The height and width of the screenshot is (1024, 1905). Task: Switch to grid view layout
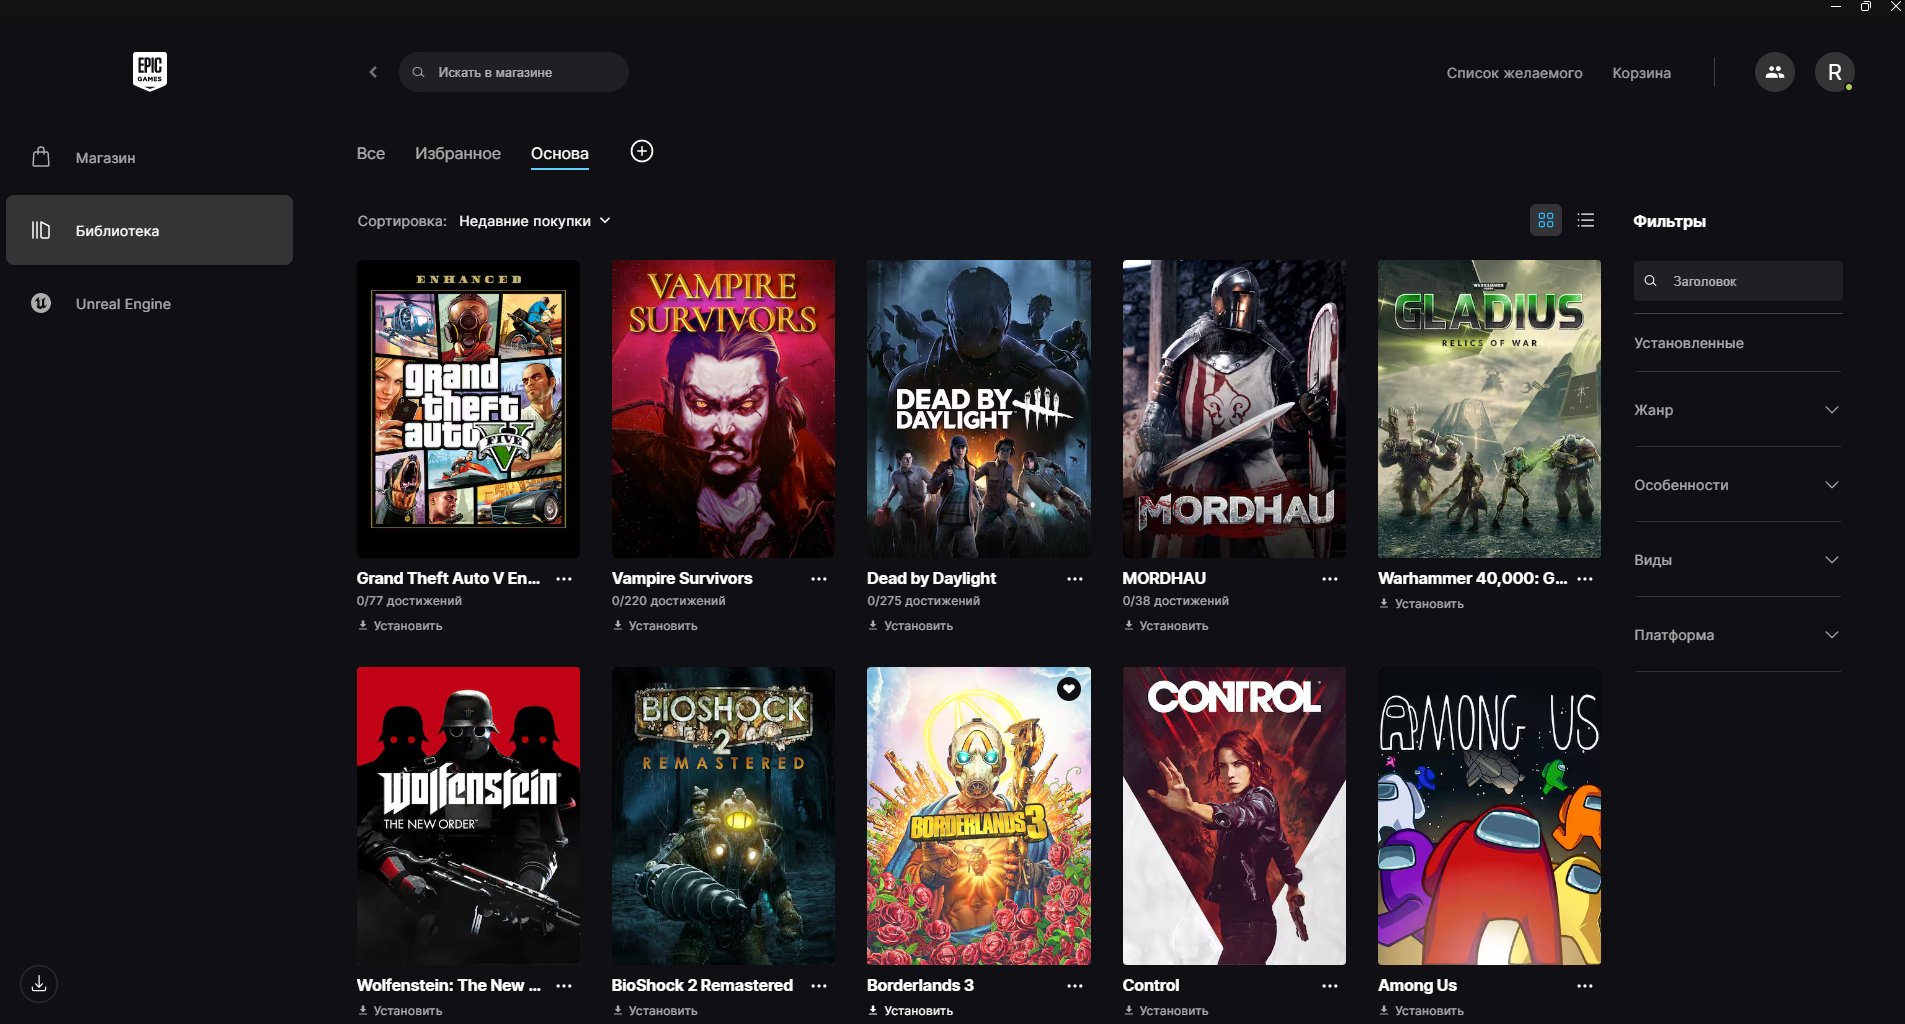tap(1546, 220)
